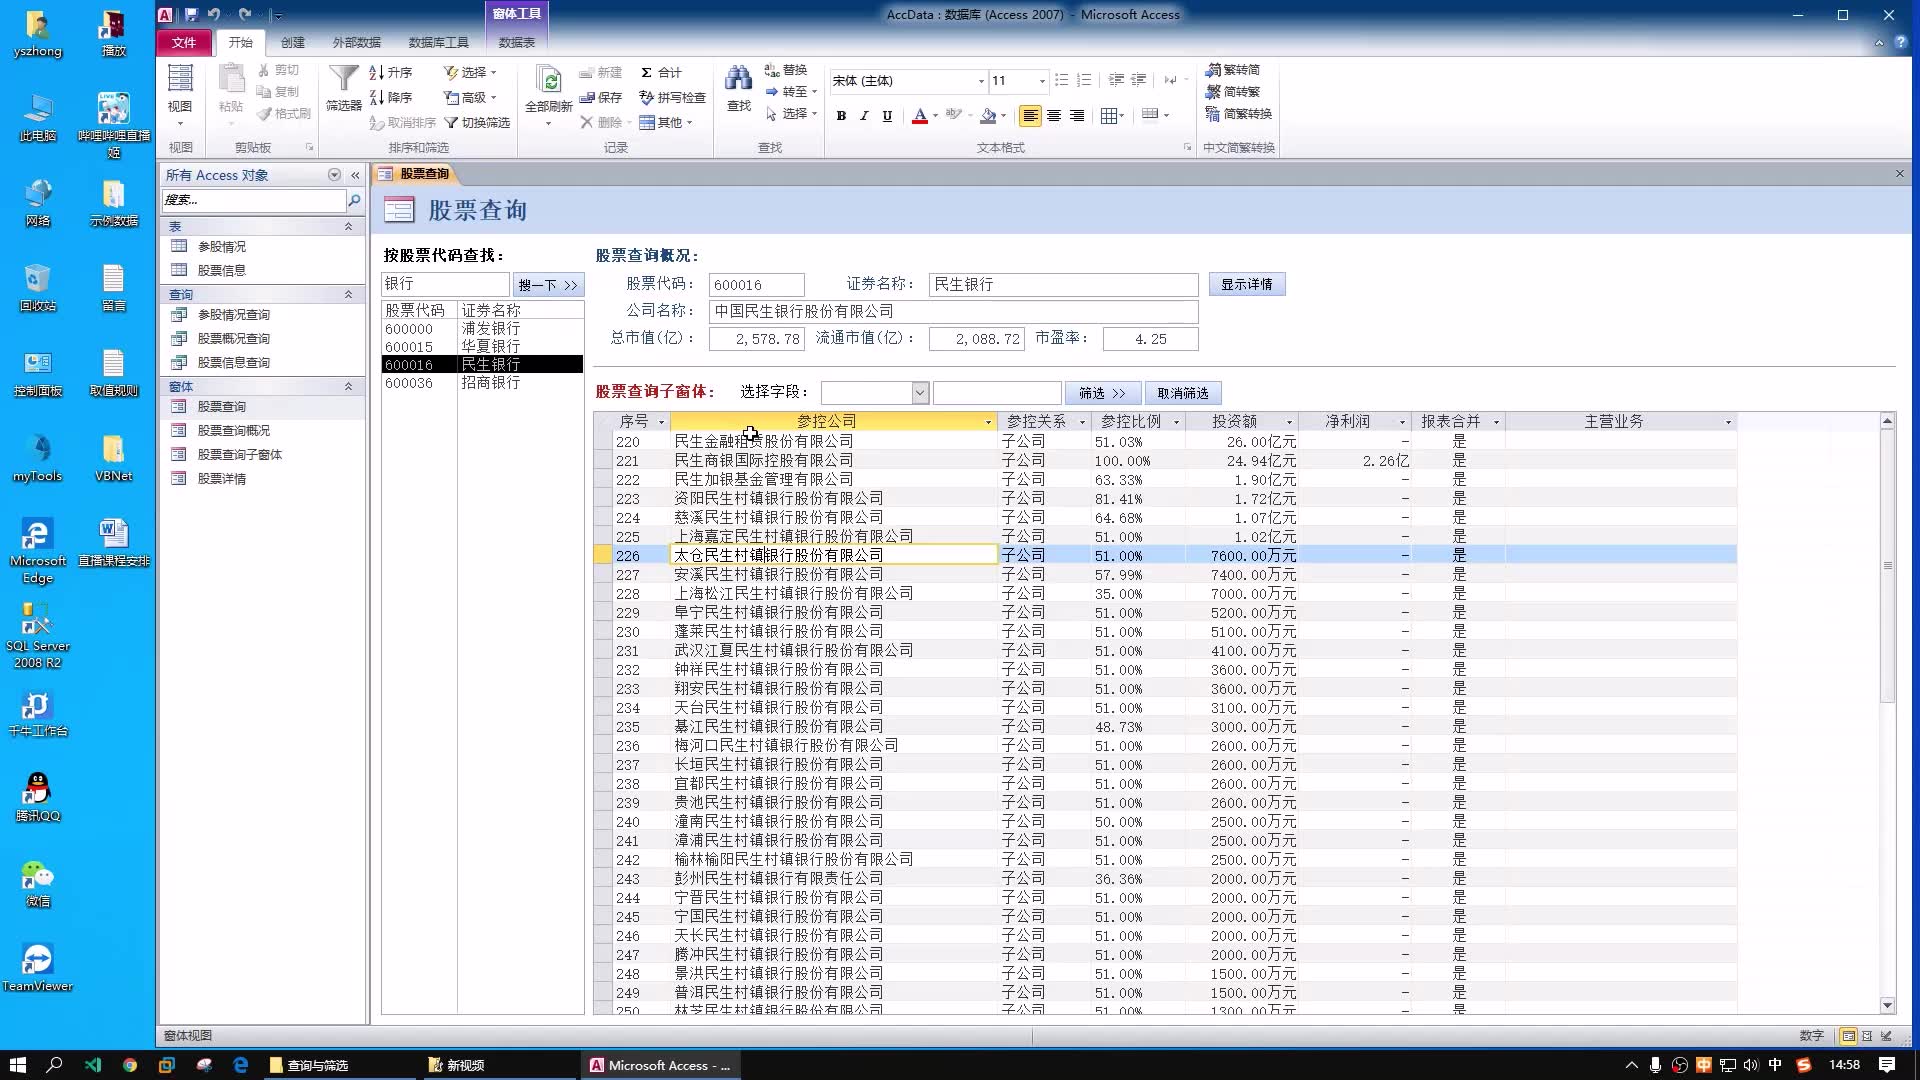Toggle 切换筛选 filter on or off
This screenshot has height=1080, width=1920.
(x=477, y=122)
